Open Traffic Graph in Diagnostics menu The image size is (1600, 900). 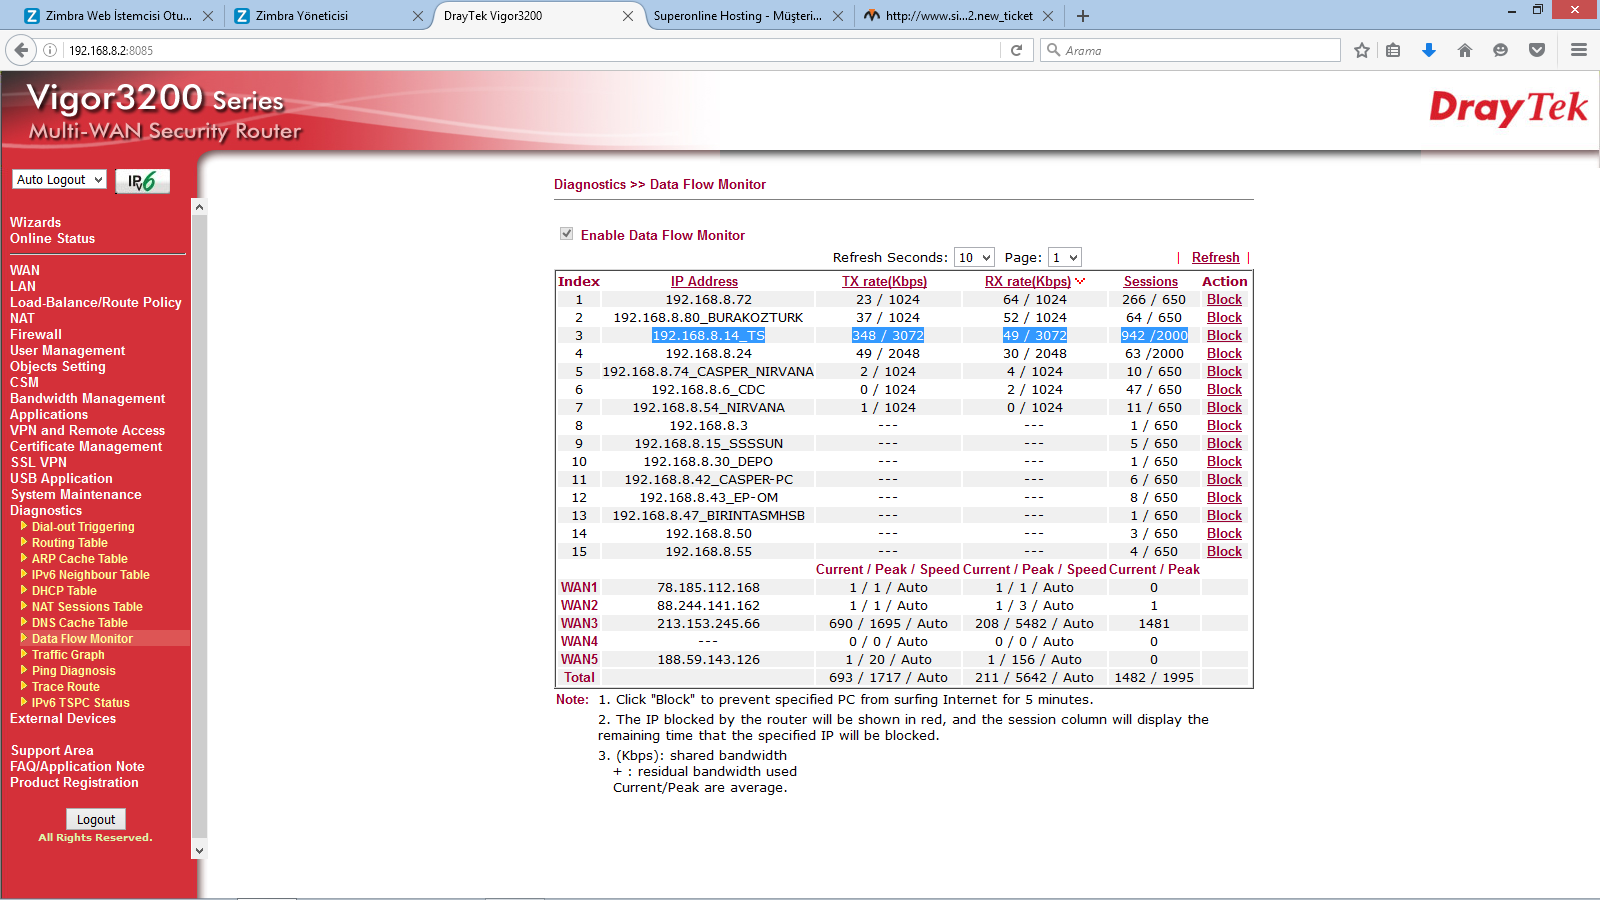pyautogui.click(x=68, y=655)
